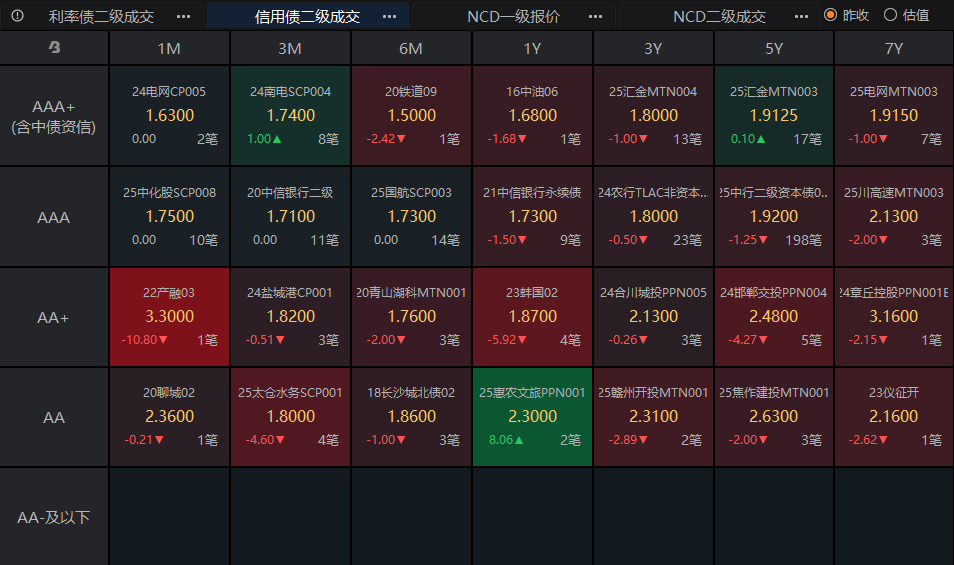Open the 25国航SCP003 bond cell
The image size is (954, 565).
pyautogui.click(x=411, y=217)
